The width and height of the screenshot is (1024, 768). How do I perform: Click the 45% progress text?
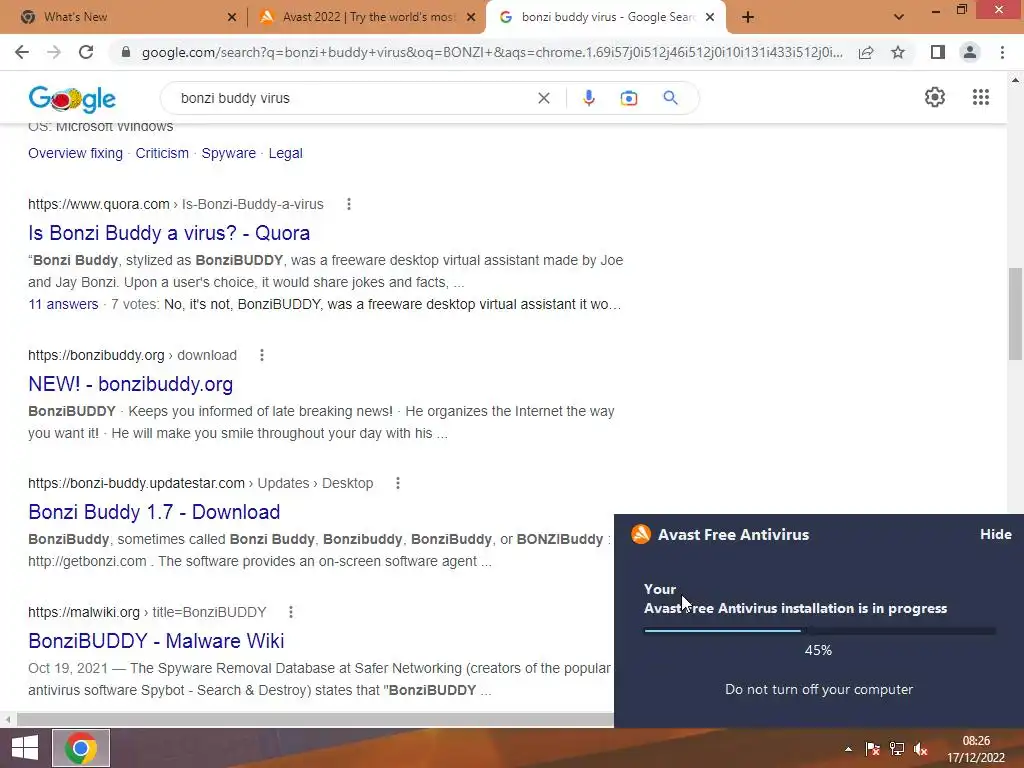[x=818, y=650]
